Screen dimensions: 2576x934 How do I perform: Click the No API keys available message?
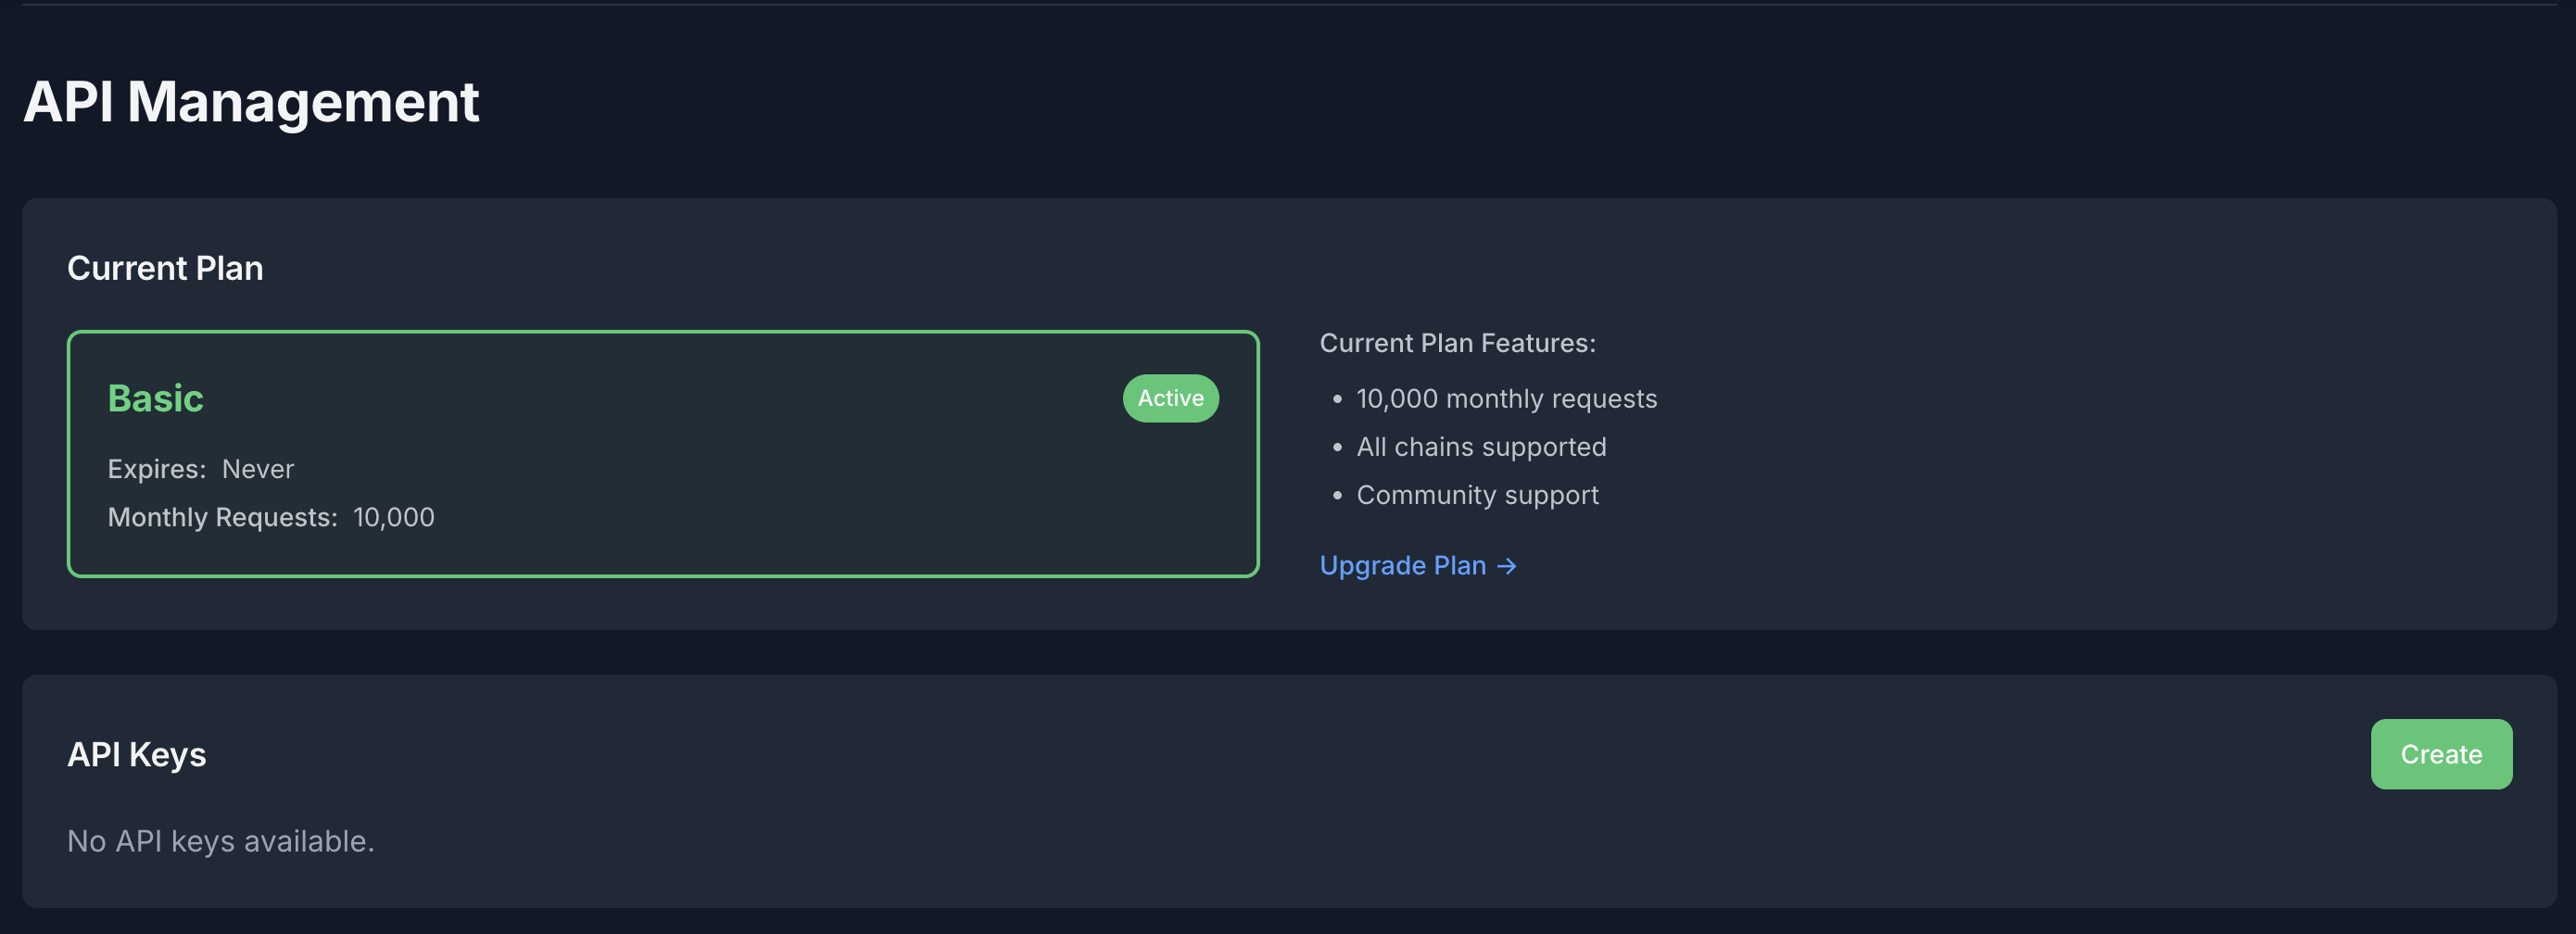pos(221,841)
